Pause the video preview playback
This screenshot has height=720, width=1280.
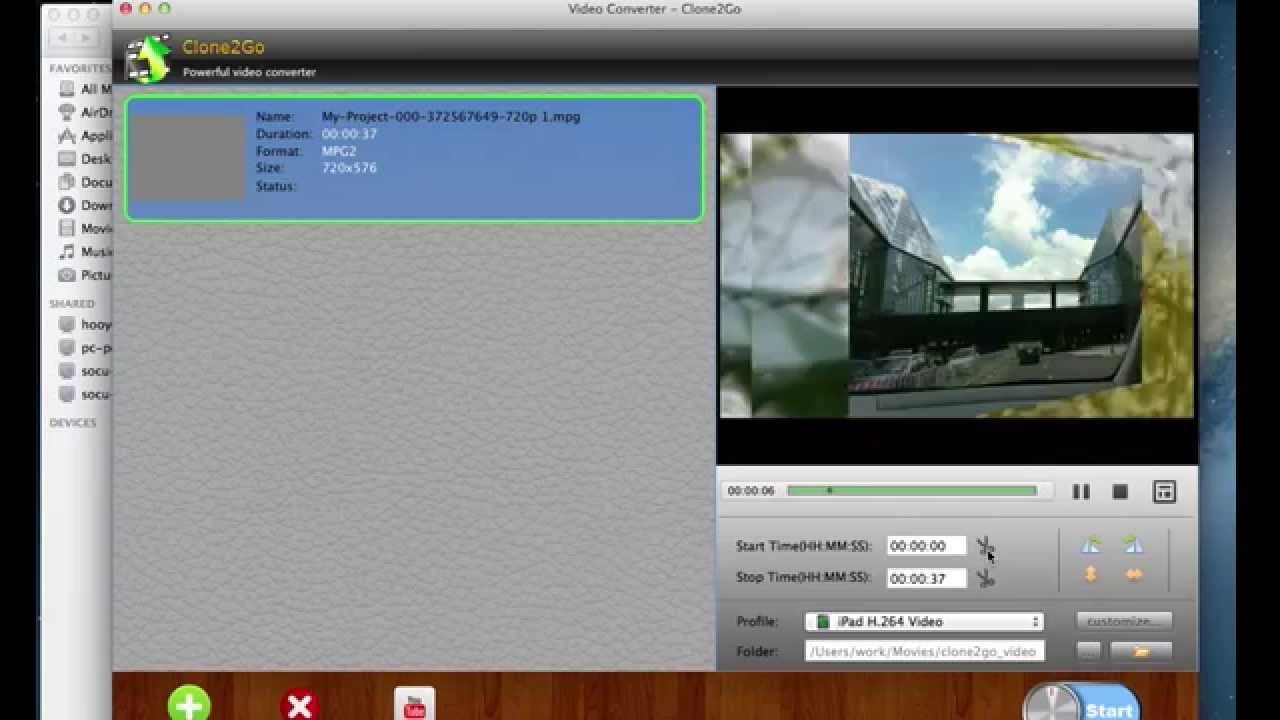[x=1081, y=492]
